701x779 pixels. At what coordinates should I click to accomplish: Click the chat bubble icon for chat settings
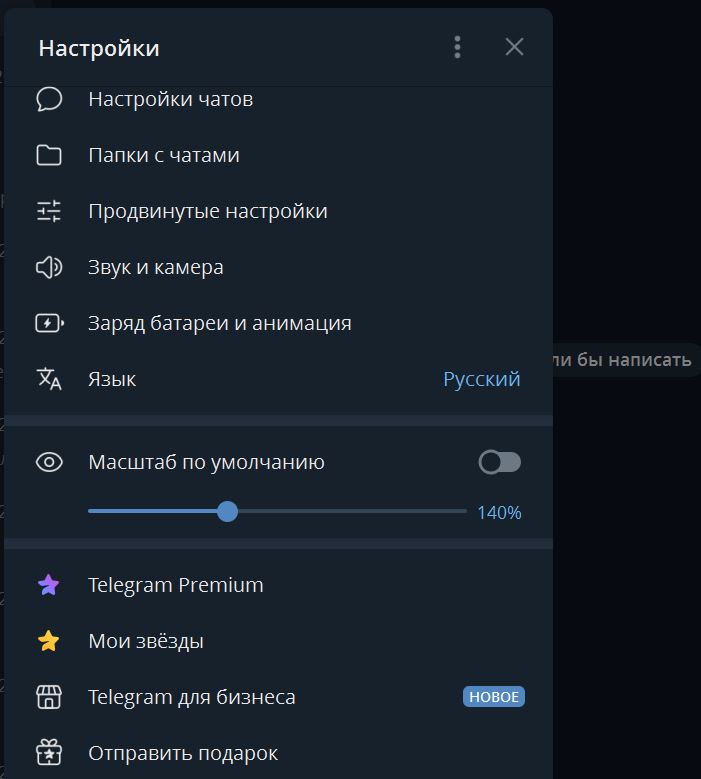[49, 99]
